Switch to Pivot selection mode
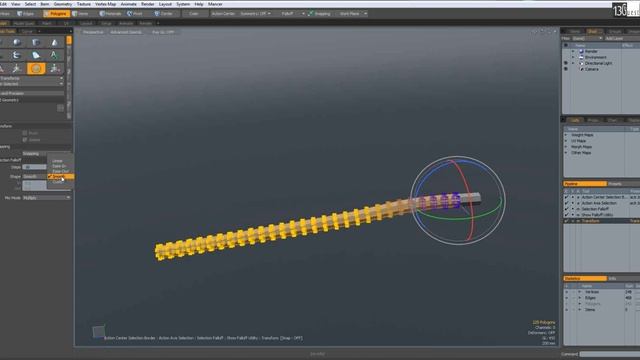The image size is (640, 360). tap(135, 13)
